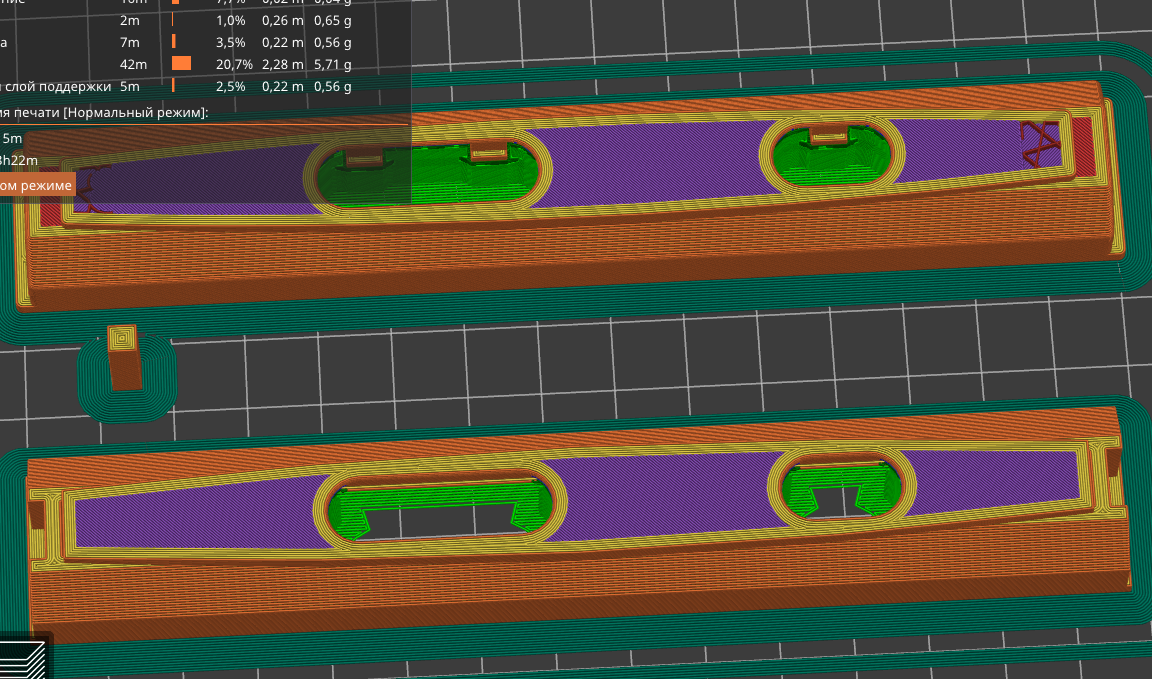This screenshot has height=679, width=1152.
Task: Click the 'печати [Нормальный режим]:' print time heading
Action: coord(112,112)
